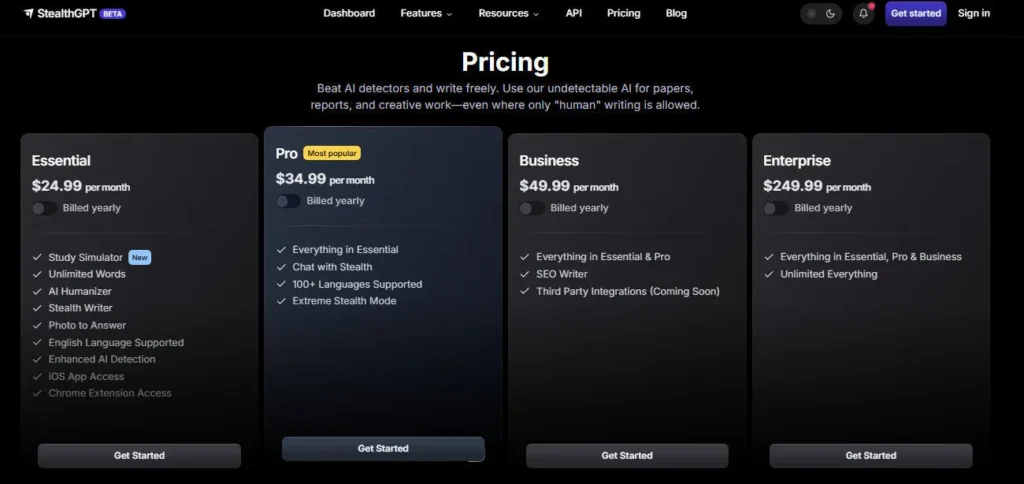The width and height of the screenshot is (1024, 484).
Task: Click the New badge next to Study Simulator
Action: [x=140, y=257]
